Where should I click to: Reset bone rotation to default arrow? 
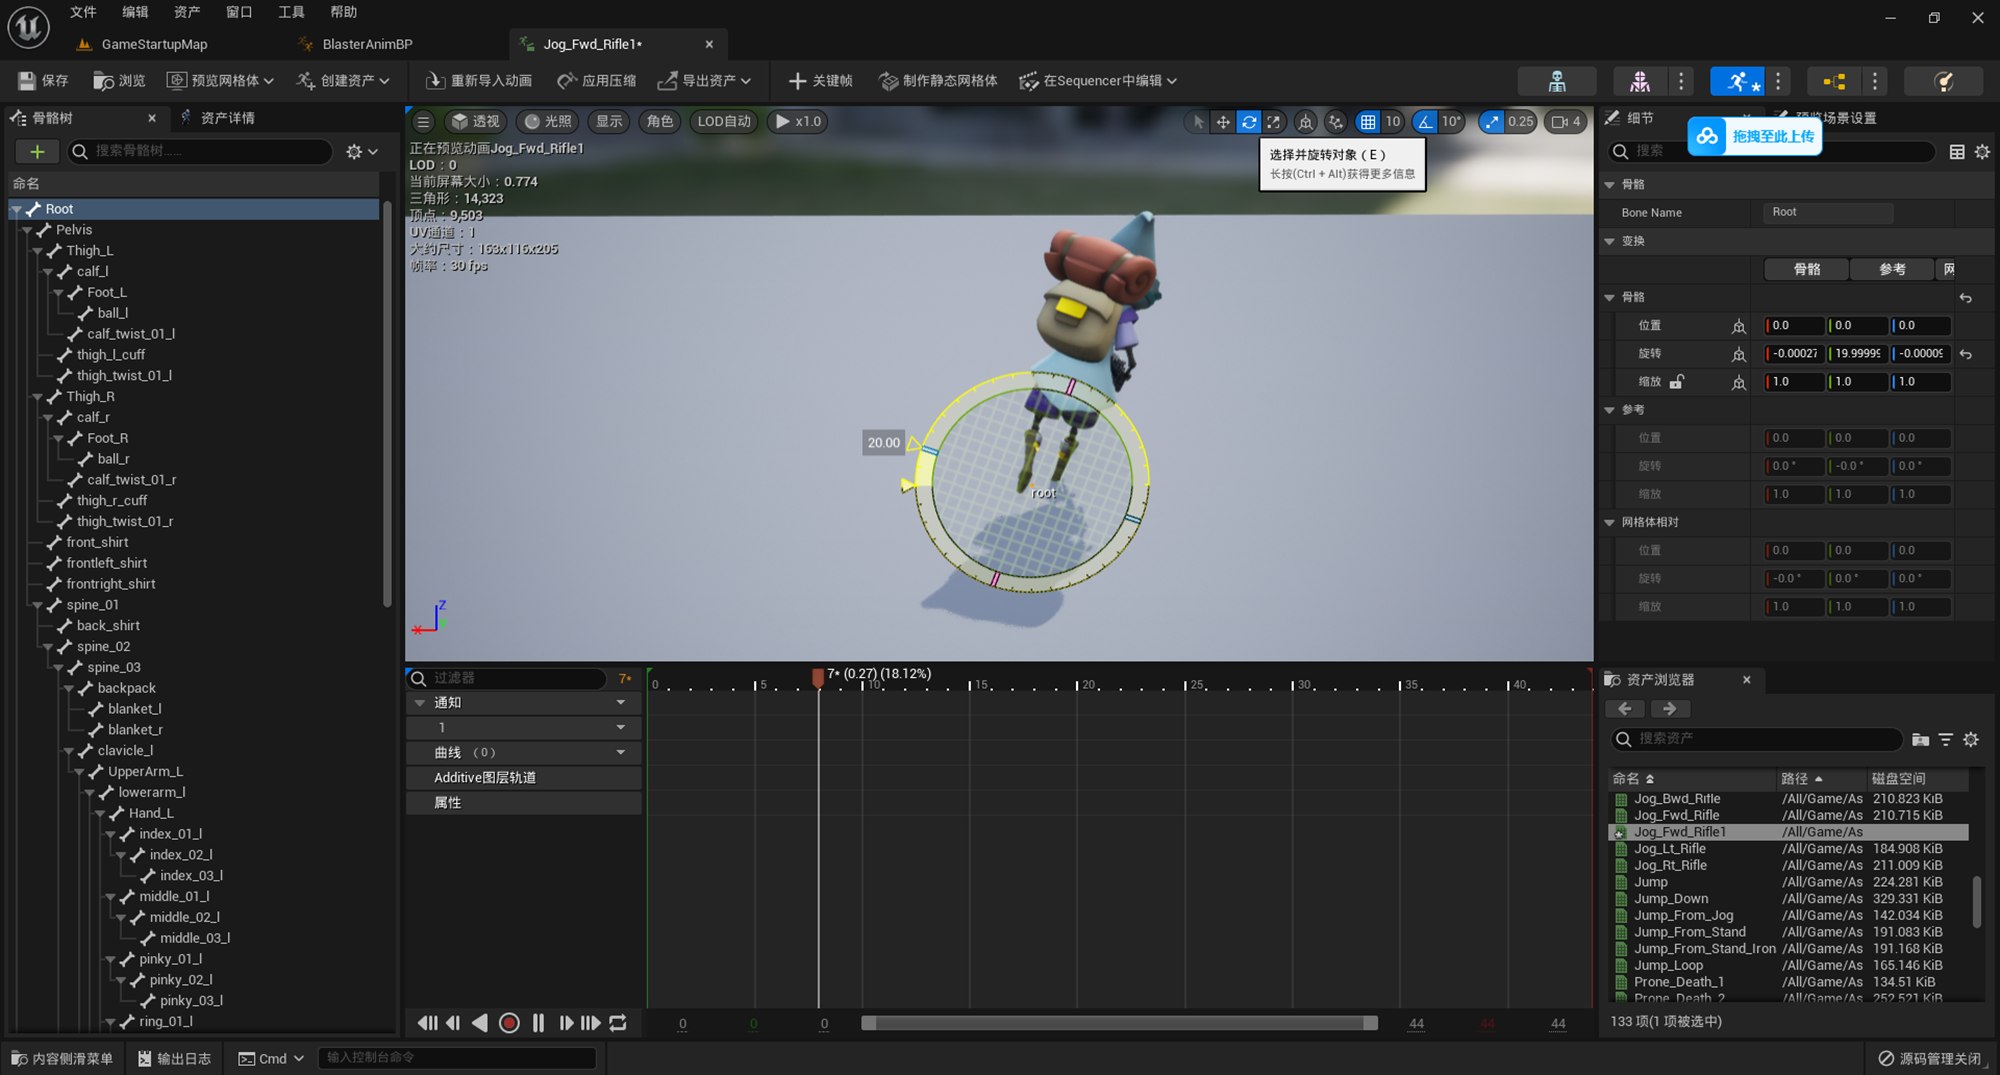pyautogui.click(x=1966, y=354)
